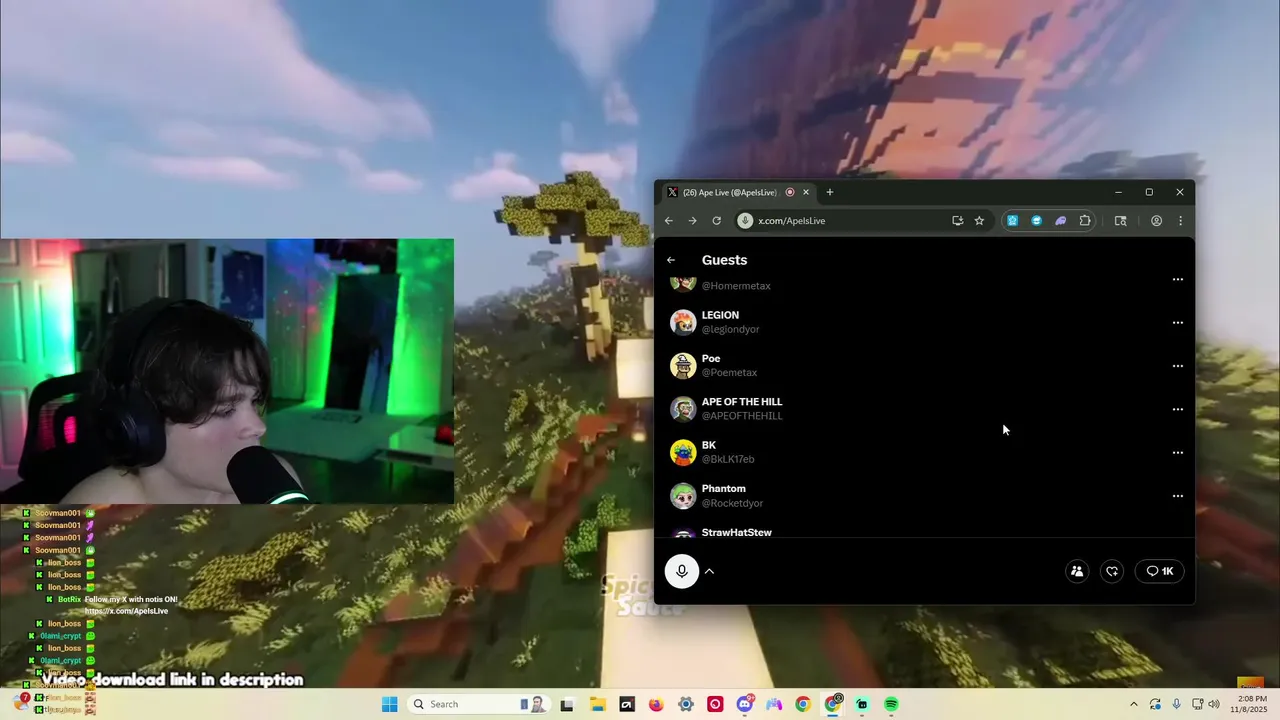1280x720 pixels.
Task: Expand microphone options chevron
Action: [x=709, y=571]
